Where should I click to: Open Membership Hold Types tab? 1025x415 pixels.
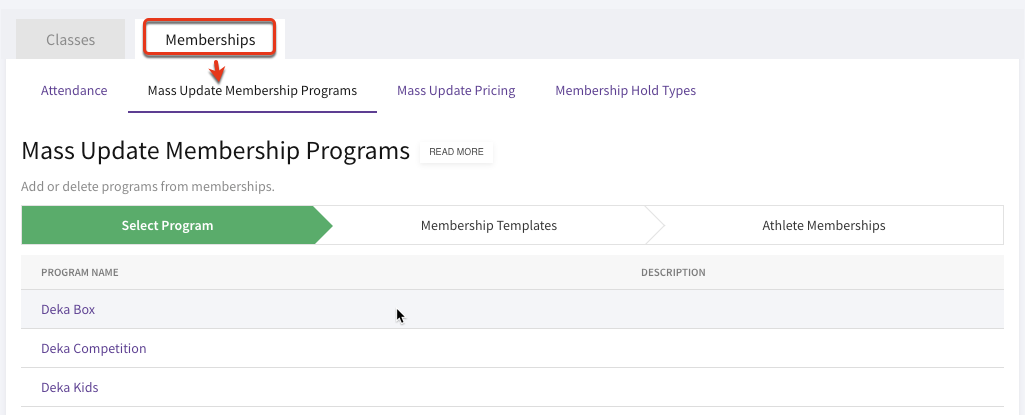click(x=626, y=91)
